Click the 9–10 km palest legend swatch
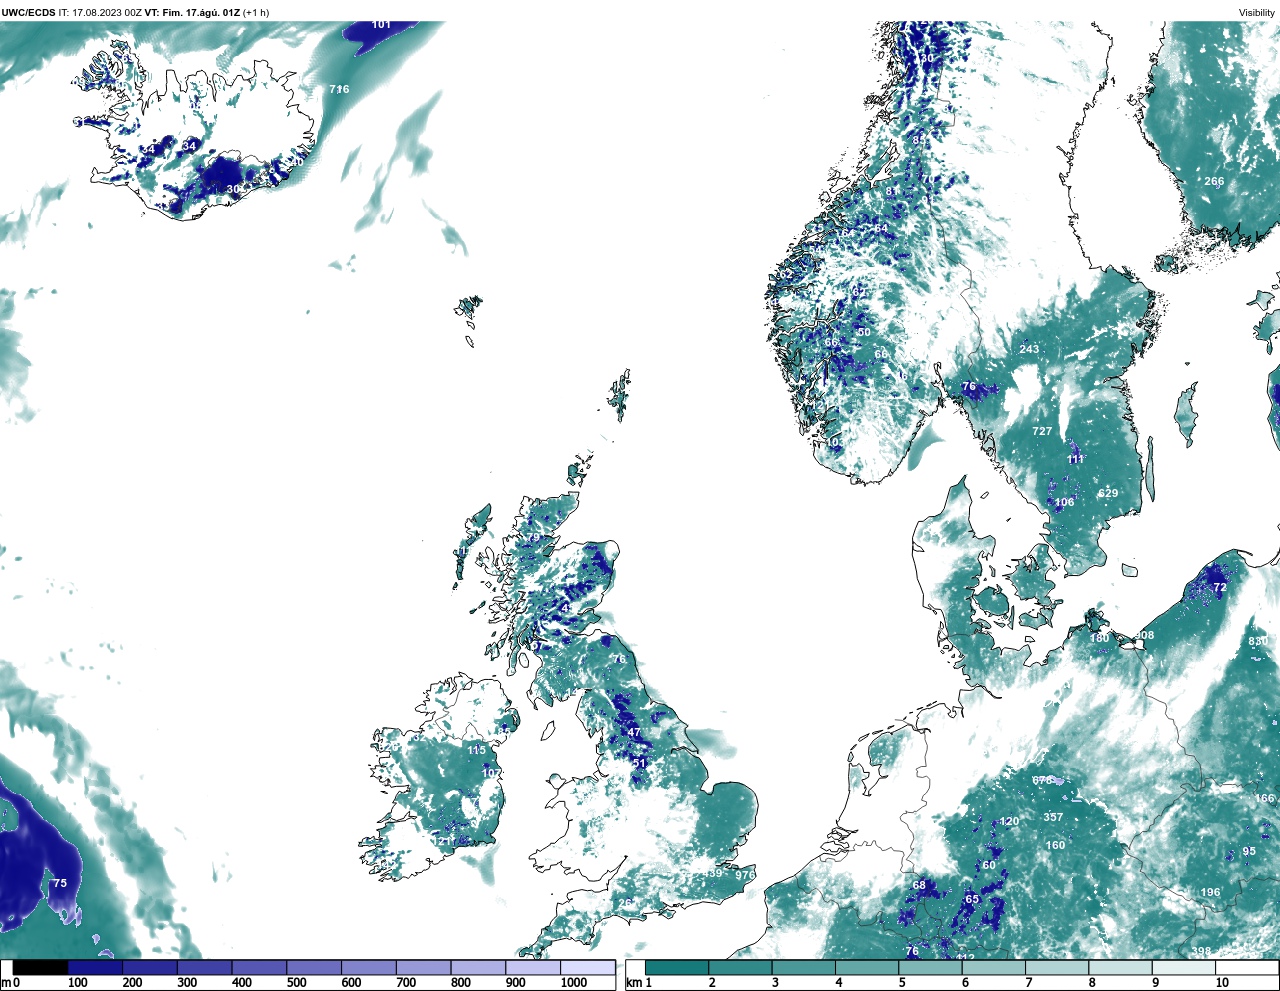 coord(1183,967)
